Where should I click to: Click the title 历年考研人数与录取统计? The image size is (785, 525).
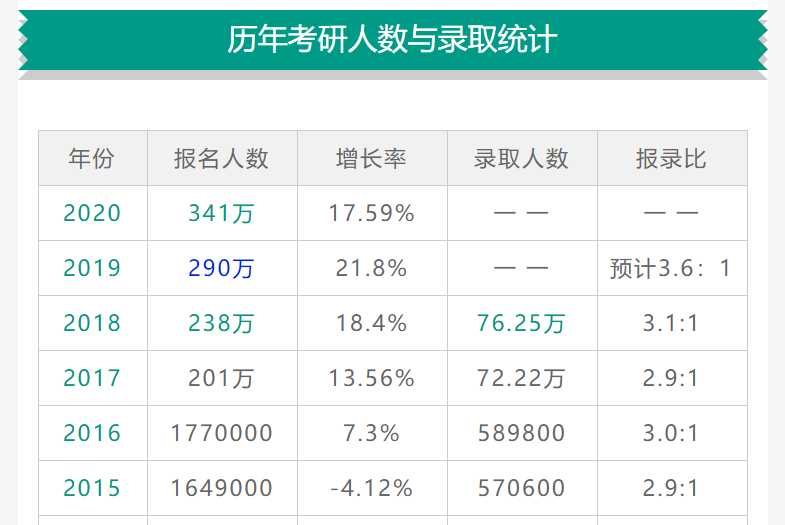coord(392,40)
